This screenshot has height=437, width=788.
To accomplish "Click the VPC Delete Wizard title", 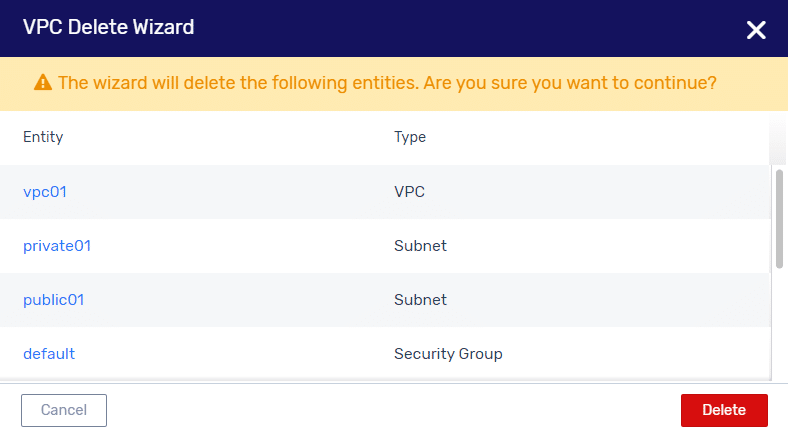I will (109, 27).
